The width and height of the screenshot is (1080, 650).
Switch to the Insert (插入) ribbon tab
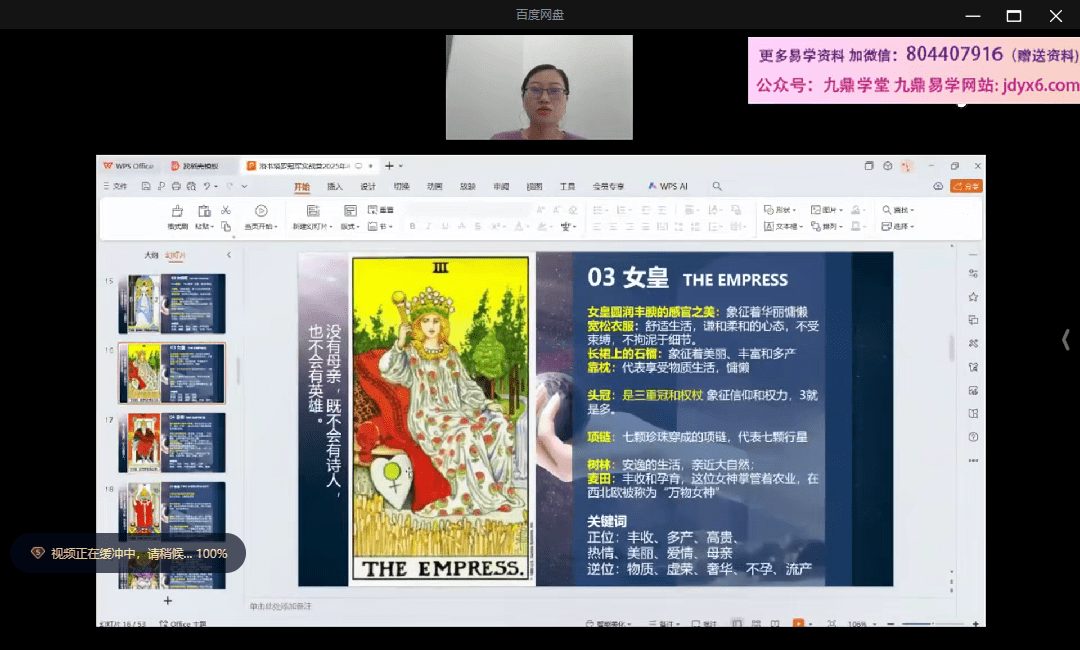click(x=335, y=186)
